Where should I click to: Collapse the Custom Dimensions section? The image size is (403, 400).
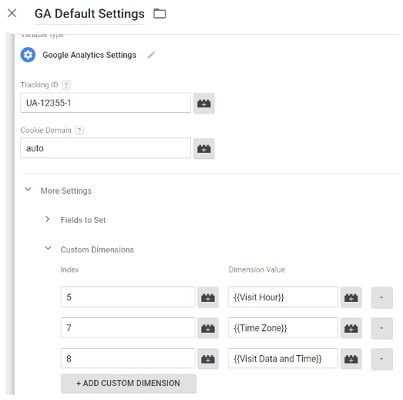point(48,248)
